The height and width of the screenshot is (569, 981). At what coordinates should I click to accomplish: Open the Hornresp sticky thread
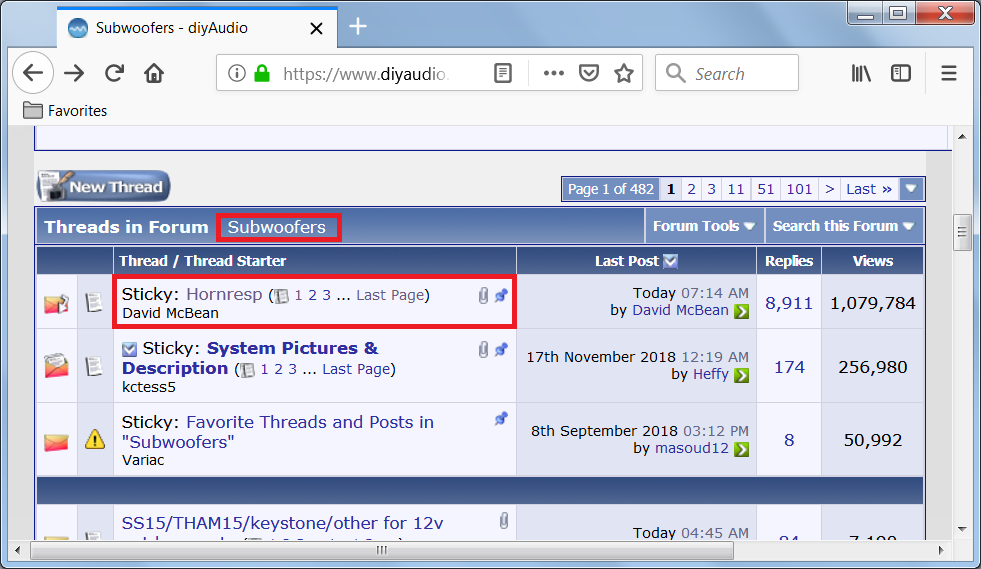tap(224, 294)
